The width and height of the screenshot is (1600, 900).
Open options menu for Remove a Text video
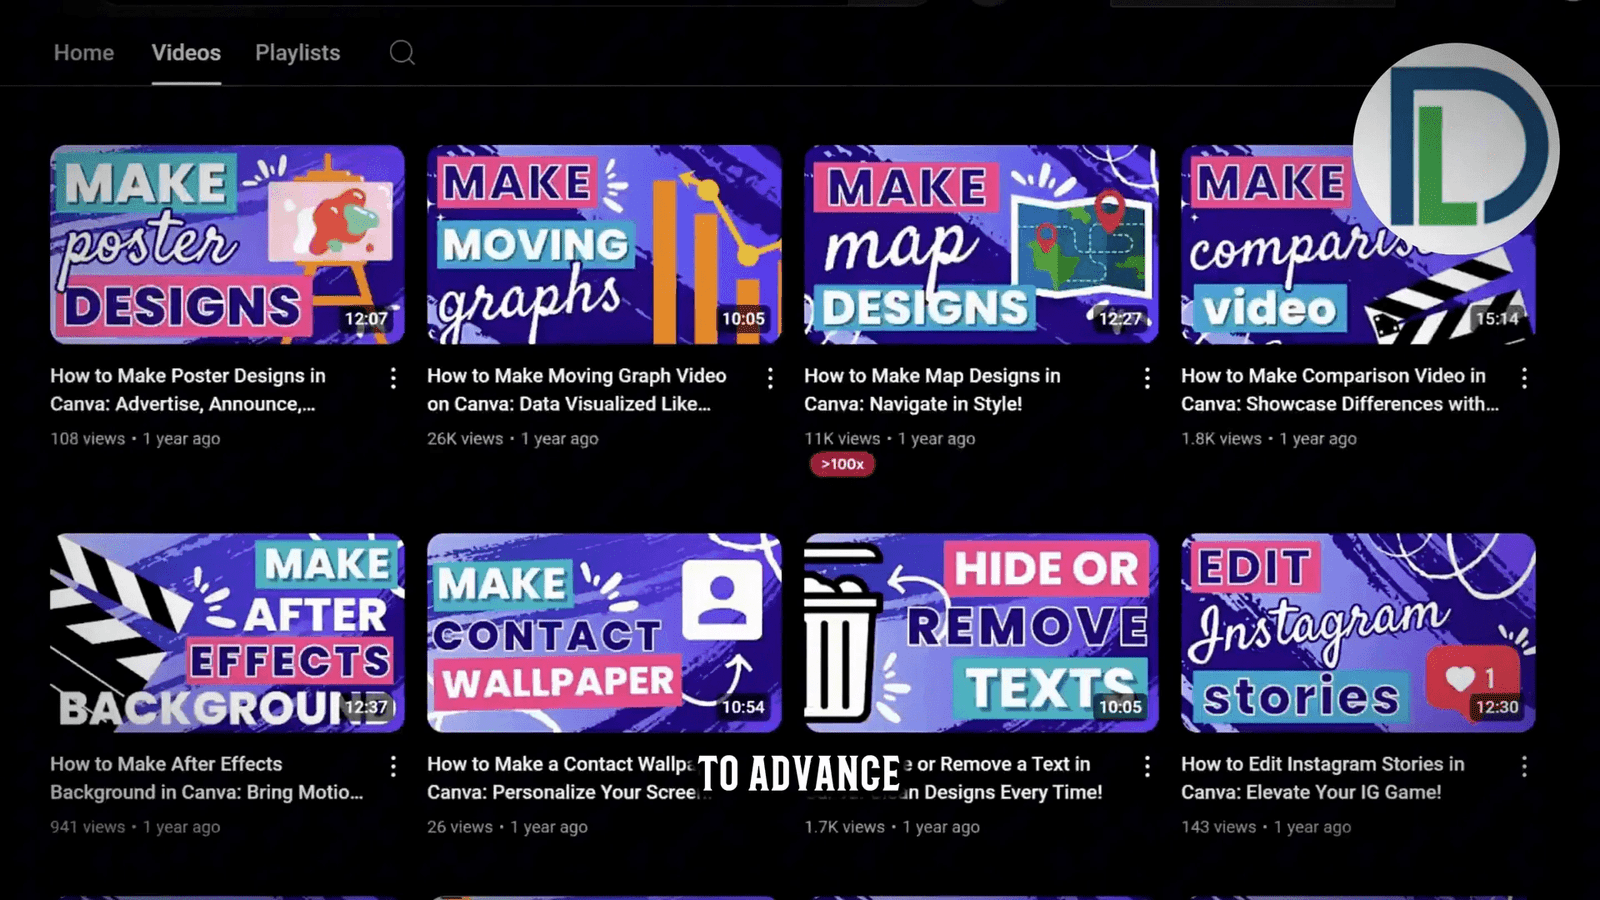click(x=1147, y=766)
